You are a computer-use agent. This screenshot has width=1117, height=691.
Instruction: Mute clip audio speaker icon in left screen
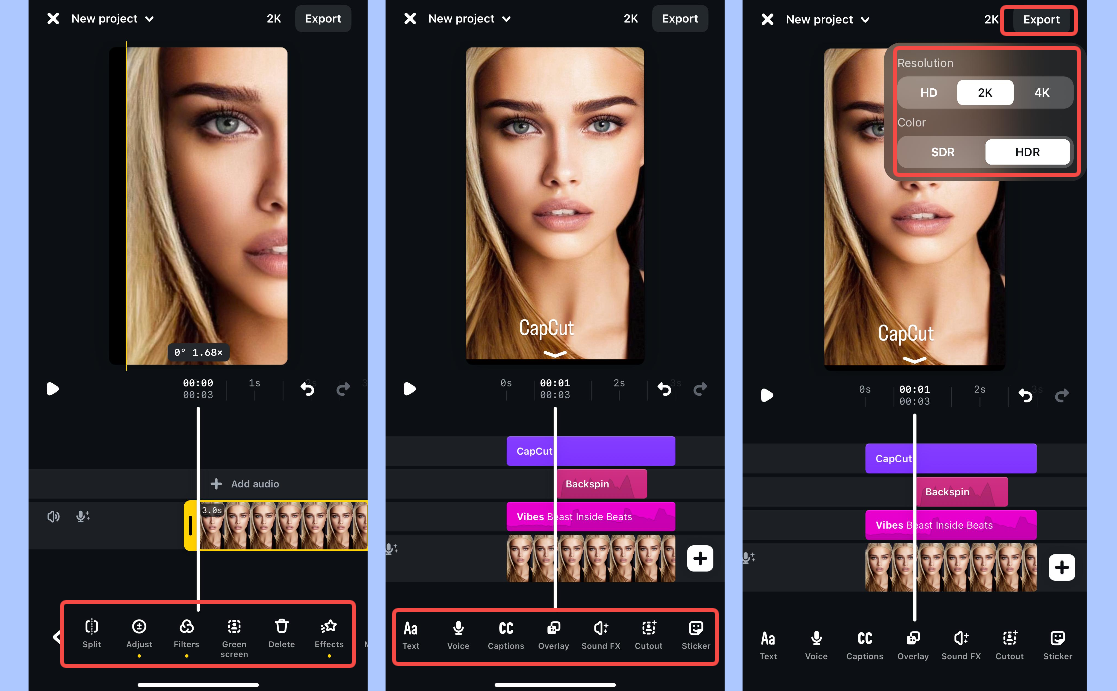click(53, 516)
